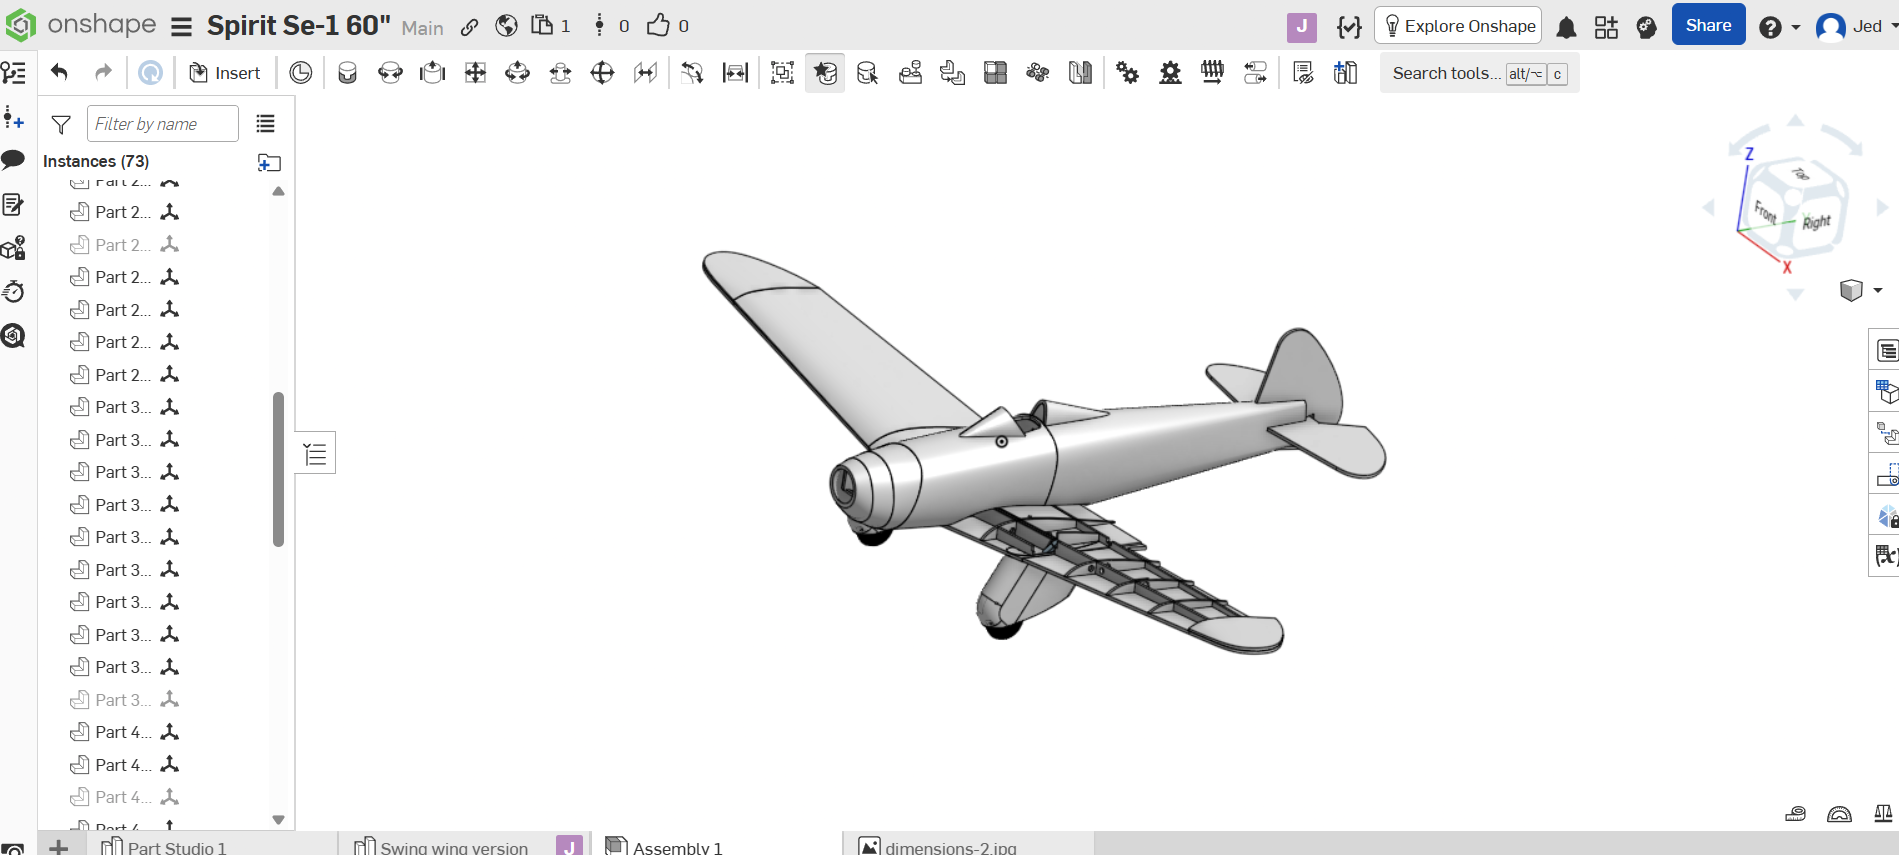
Task: Open the Rack and pinion relation tool
Action: pyautogui.click(x=1170, y=73)
